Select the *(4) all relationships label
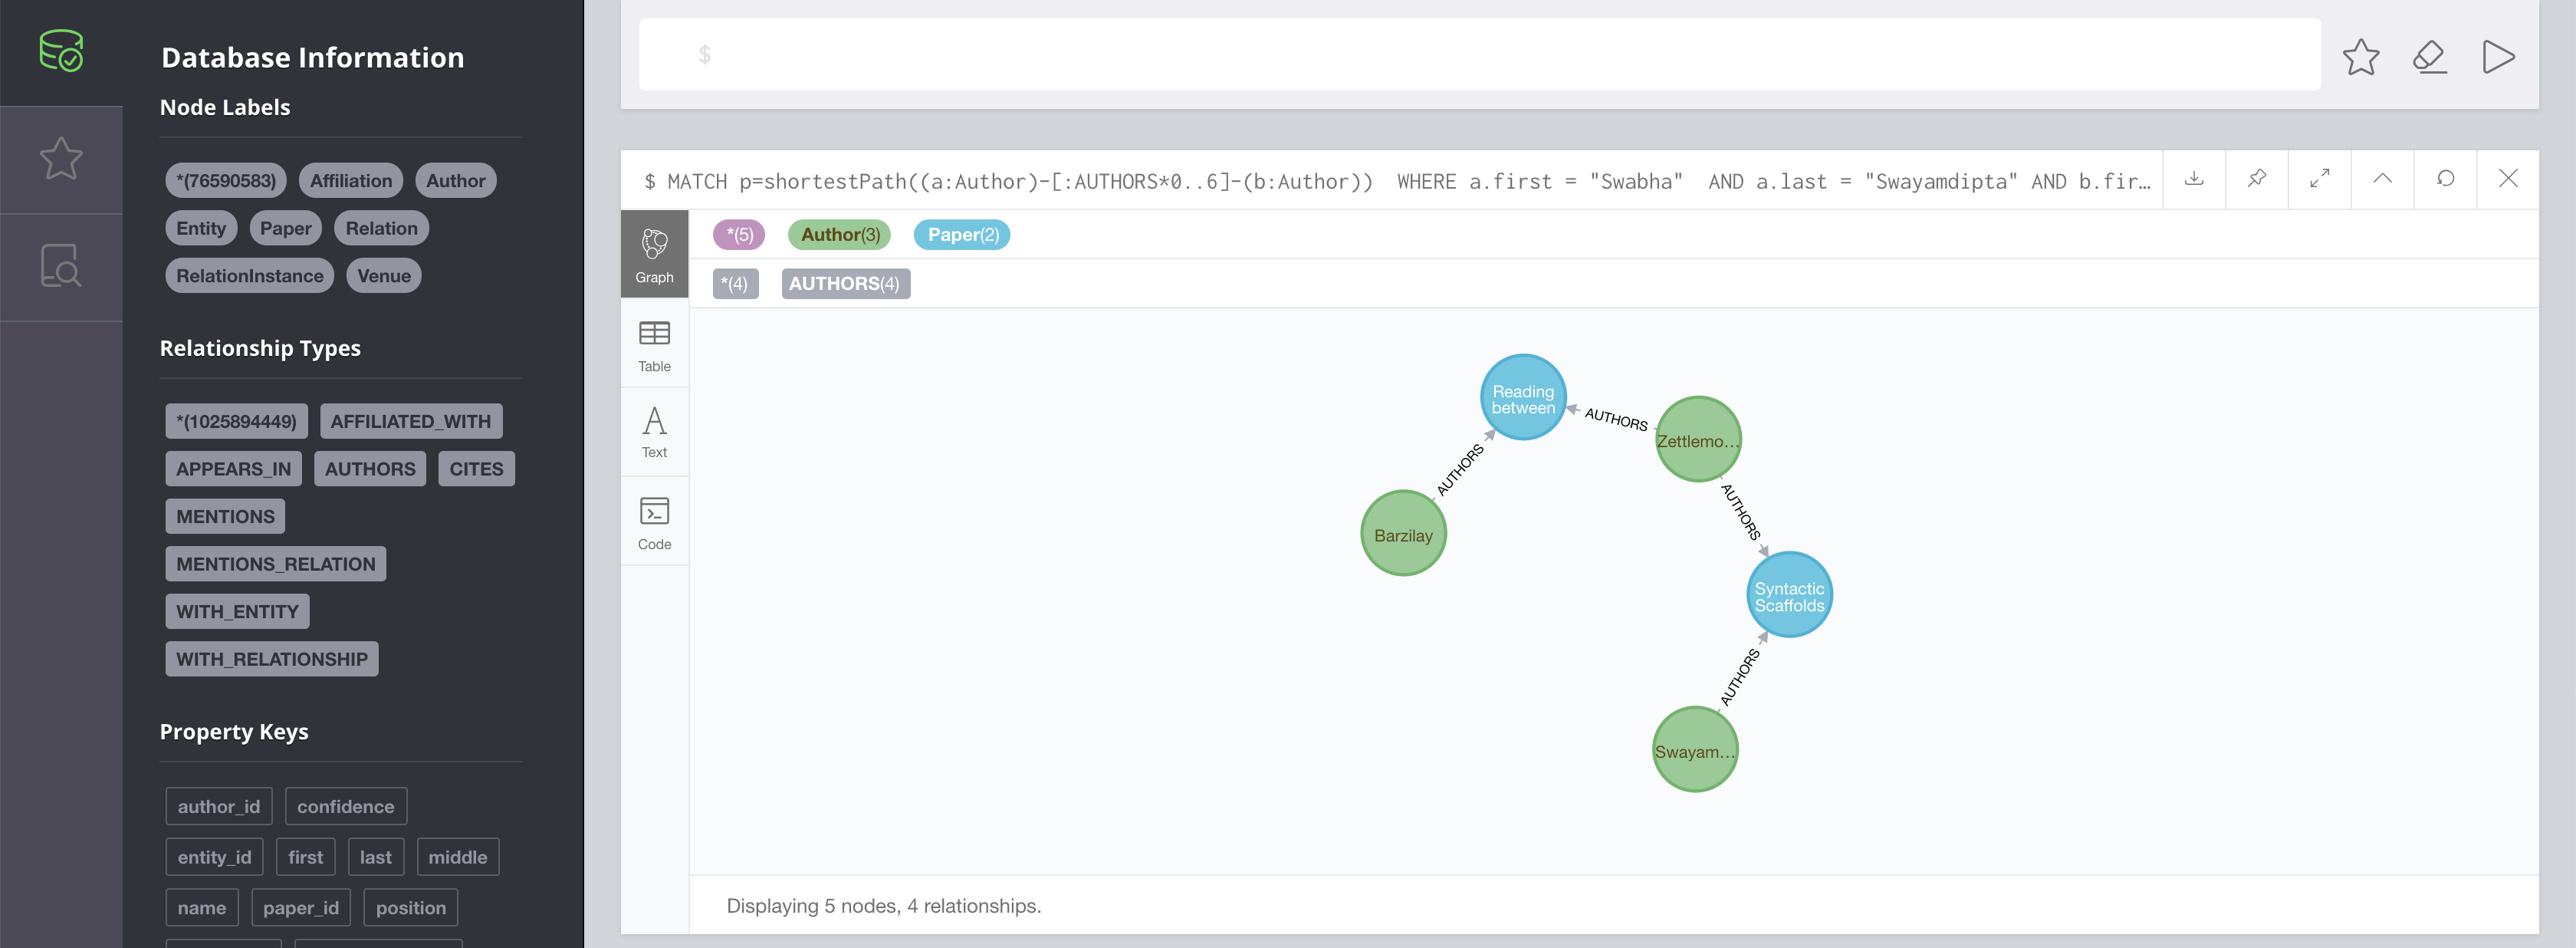This screenshot has height=948, width=2576. tap(736, 284)
